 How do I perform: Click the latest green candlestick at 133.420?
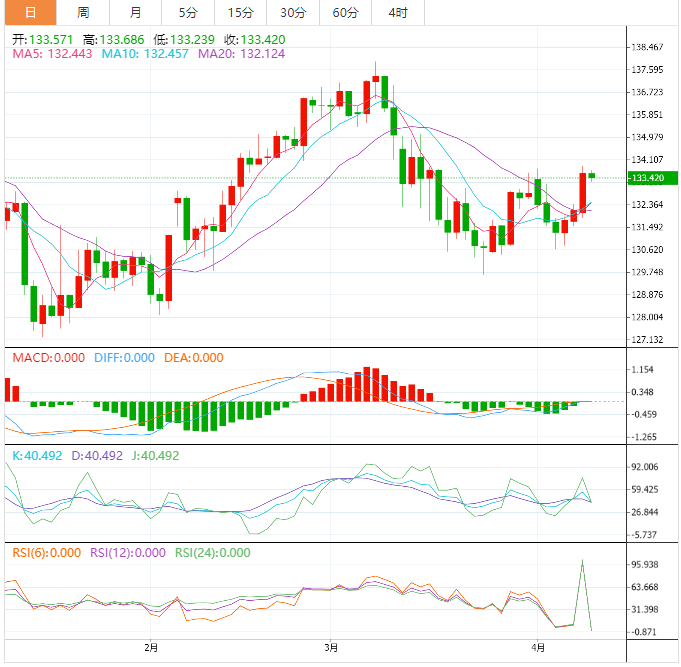[x=592, y=175]
